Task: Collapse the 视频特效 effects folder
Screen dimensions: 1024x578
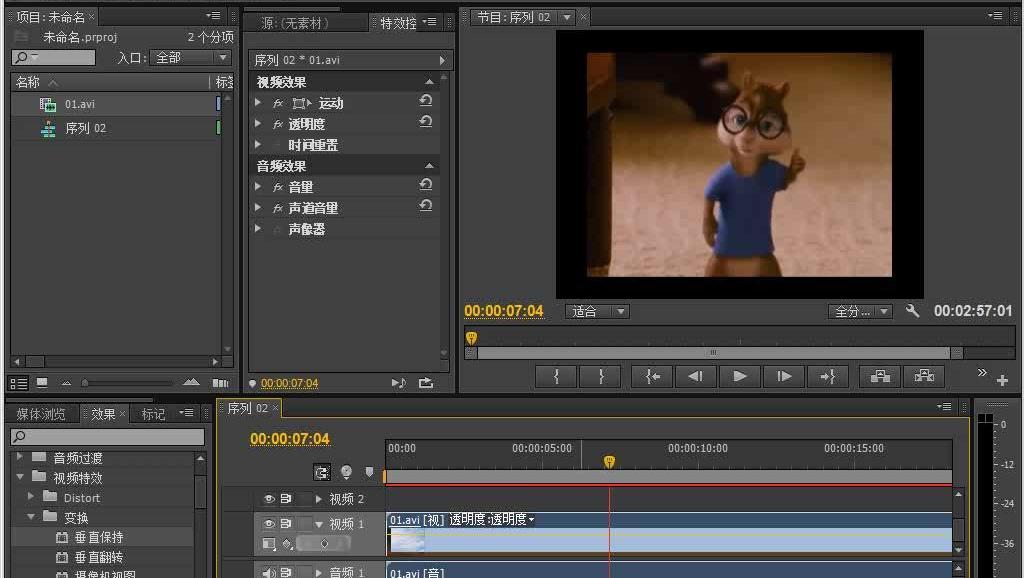Action: [20, 477]
